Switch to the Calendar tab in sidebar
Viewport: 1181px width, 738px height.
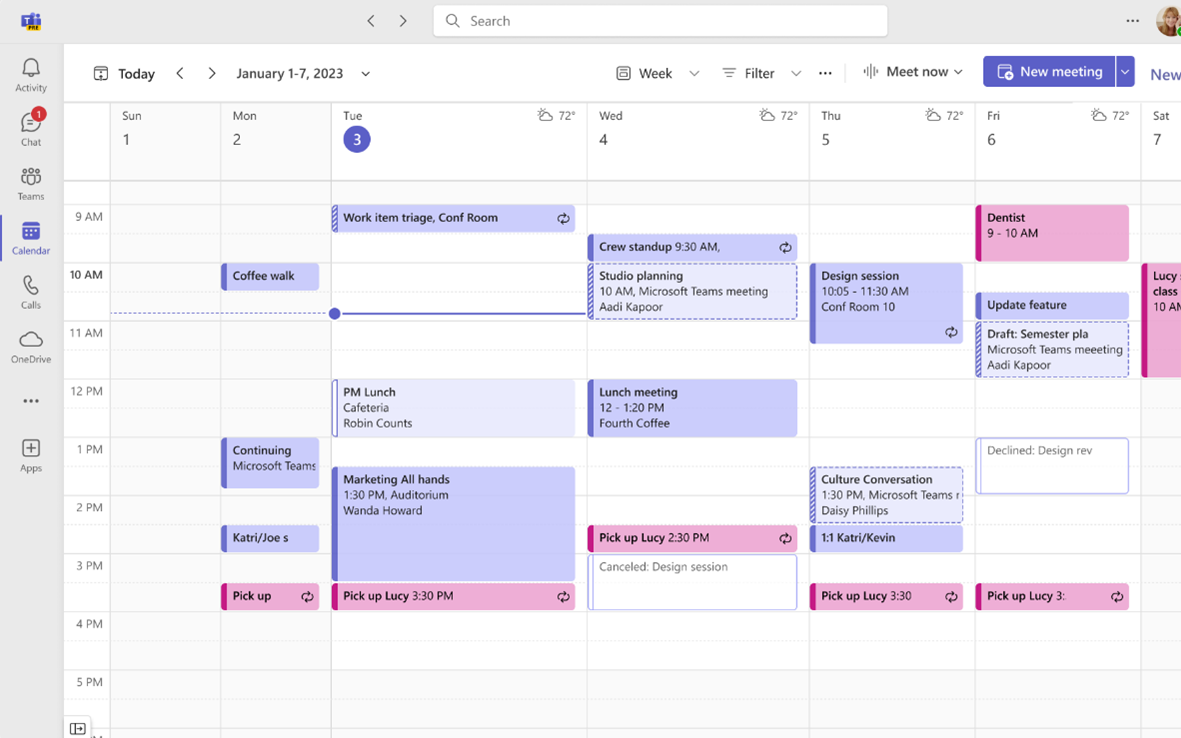[31, 237]
